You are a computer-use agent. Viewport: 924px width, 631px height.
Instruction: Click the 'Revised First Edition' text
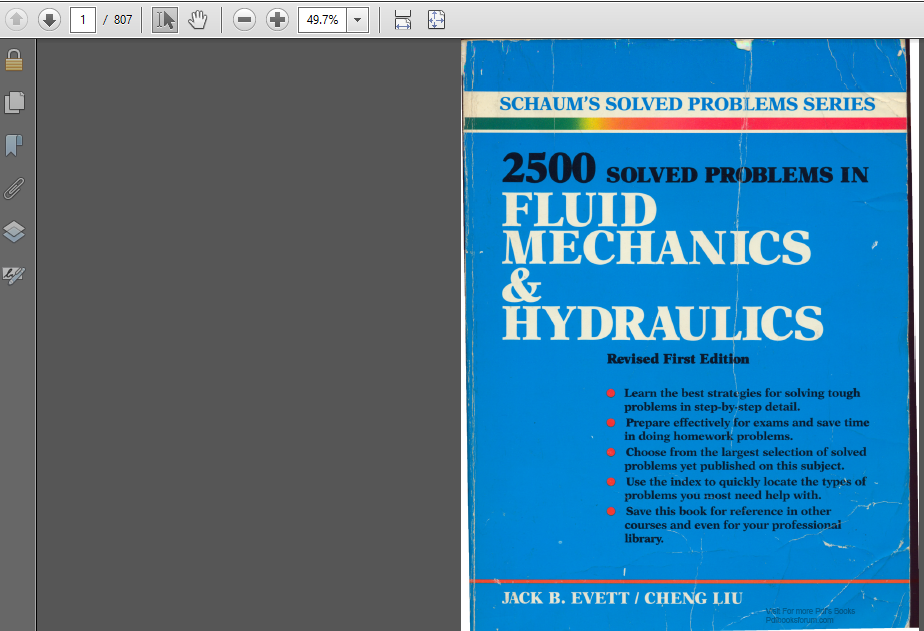(678, 359)
